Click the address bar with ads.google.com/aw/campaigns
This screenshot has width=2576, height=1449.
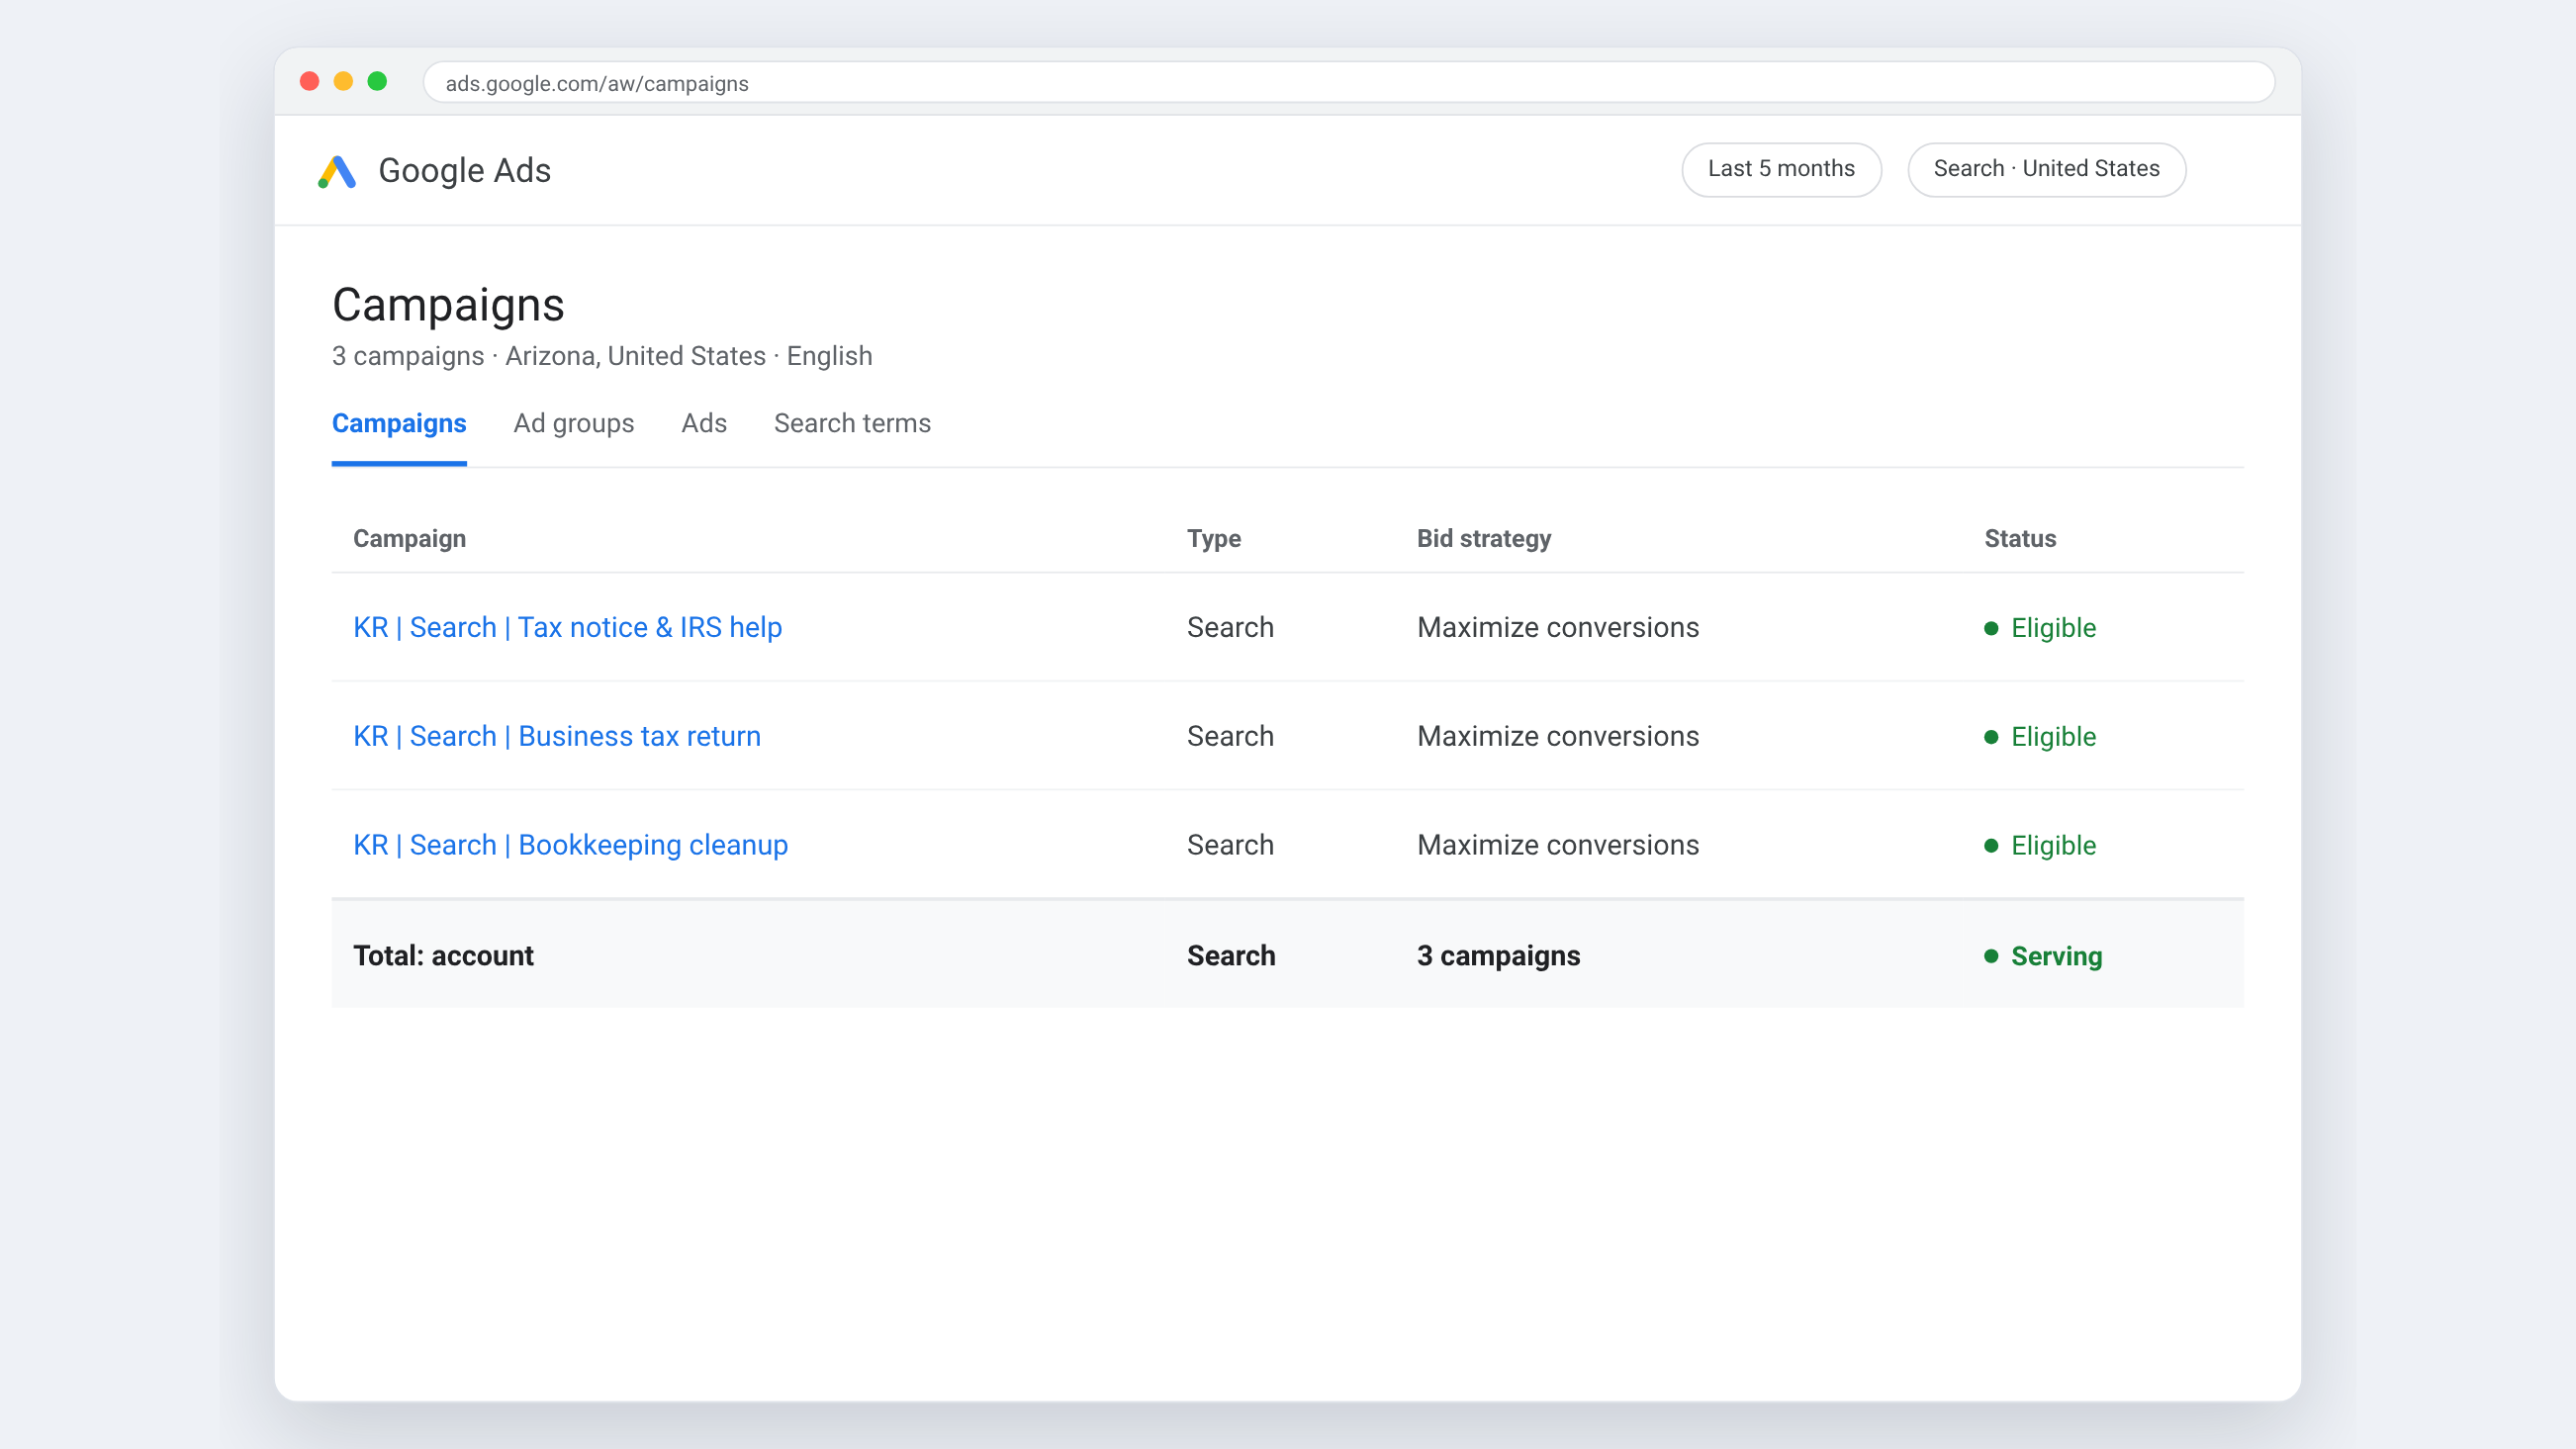point(1349,83)
